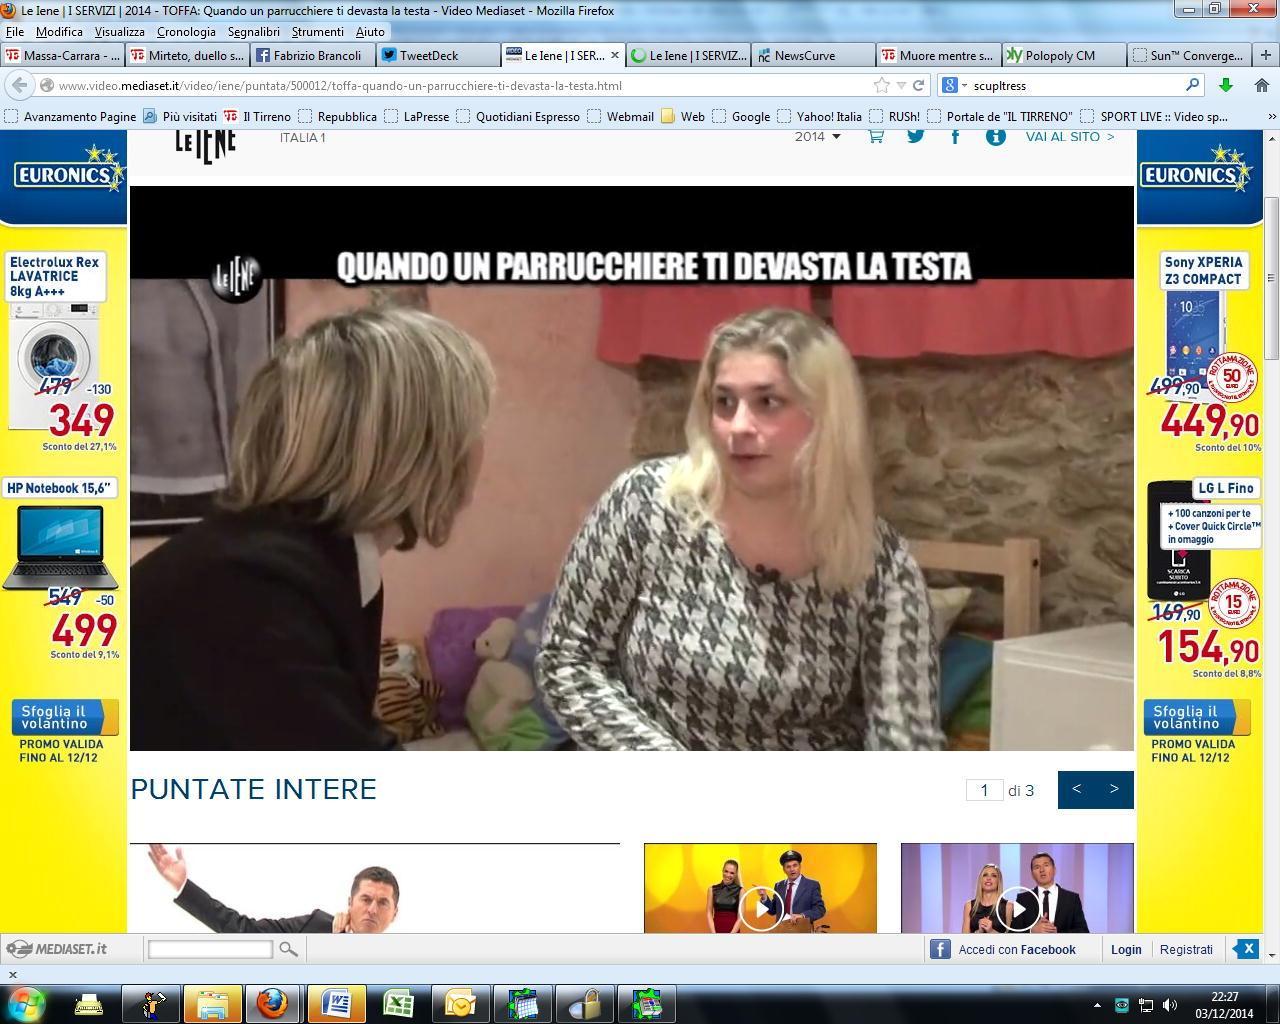Switch to the Polopoly CM tab

1063,55
